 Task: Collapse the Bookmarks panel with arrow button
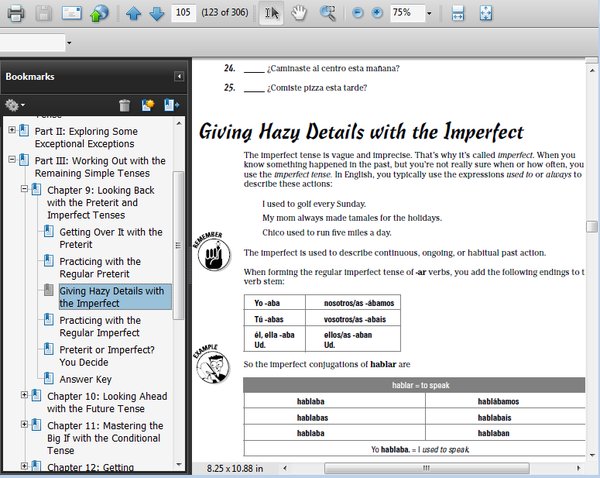179,76
